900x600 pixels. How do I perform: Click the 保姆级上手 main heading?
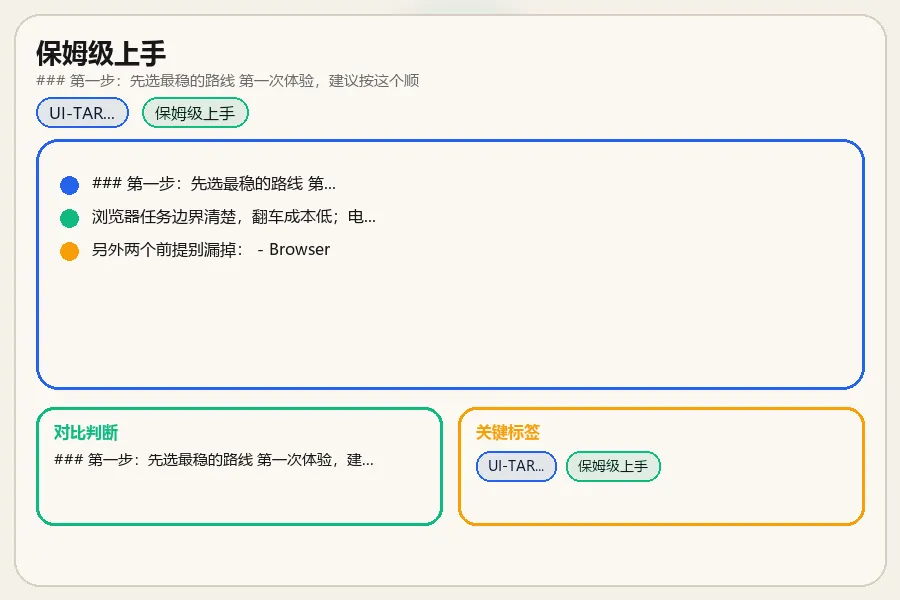point(101,53)
